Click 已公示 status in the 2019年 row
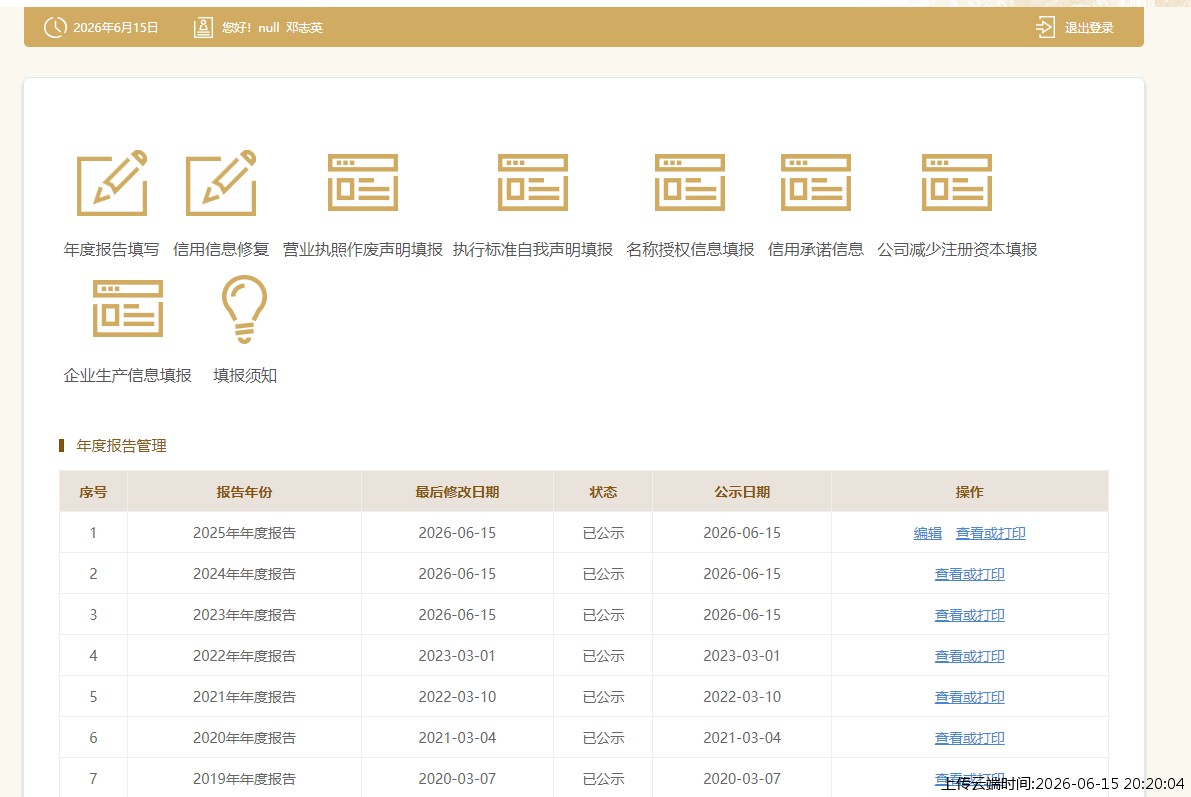Viewport: 1191px width, 797px height. pos(603,780)
